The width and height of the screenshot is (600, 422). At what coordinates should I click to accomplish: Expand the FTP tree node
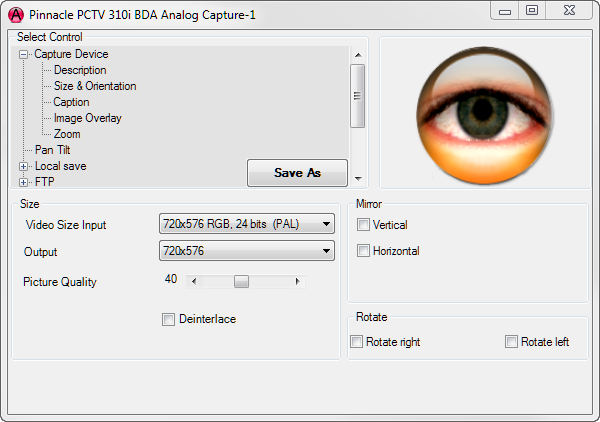tap(24, 182)
